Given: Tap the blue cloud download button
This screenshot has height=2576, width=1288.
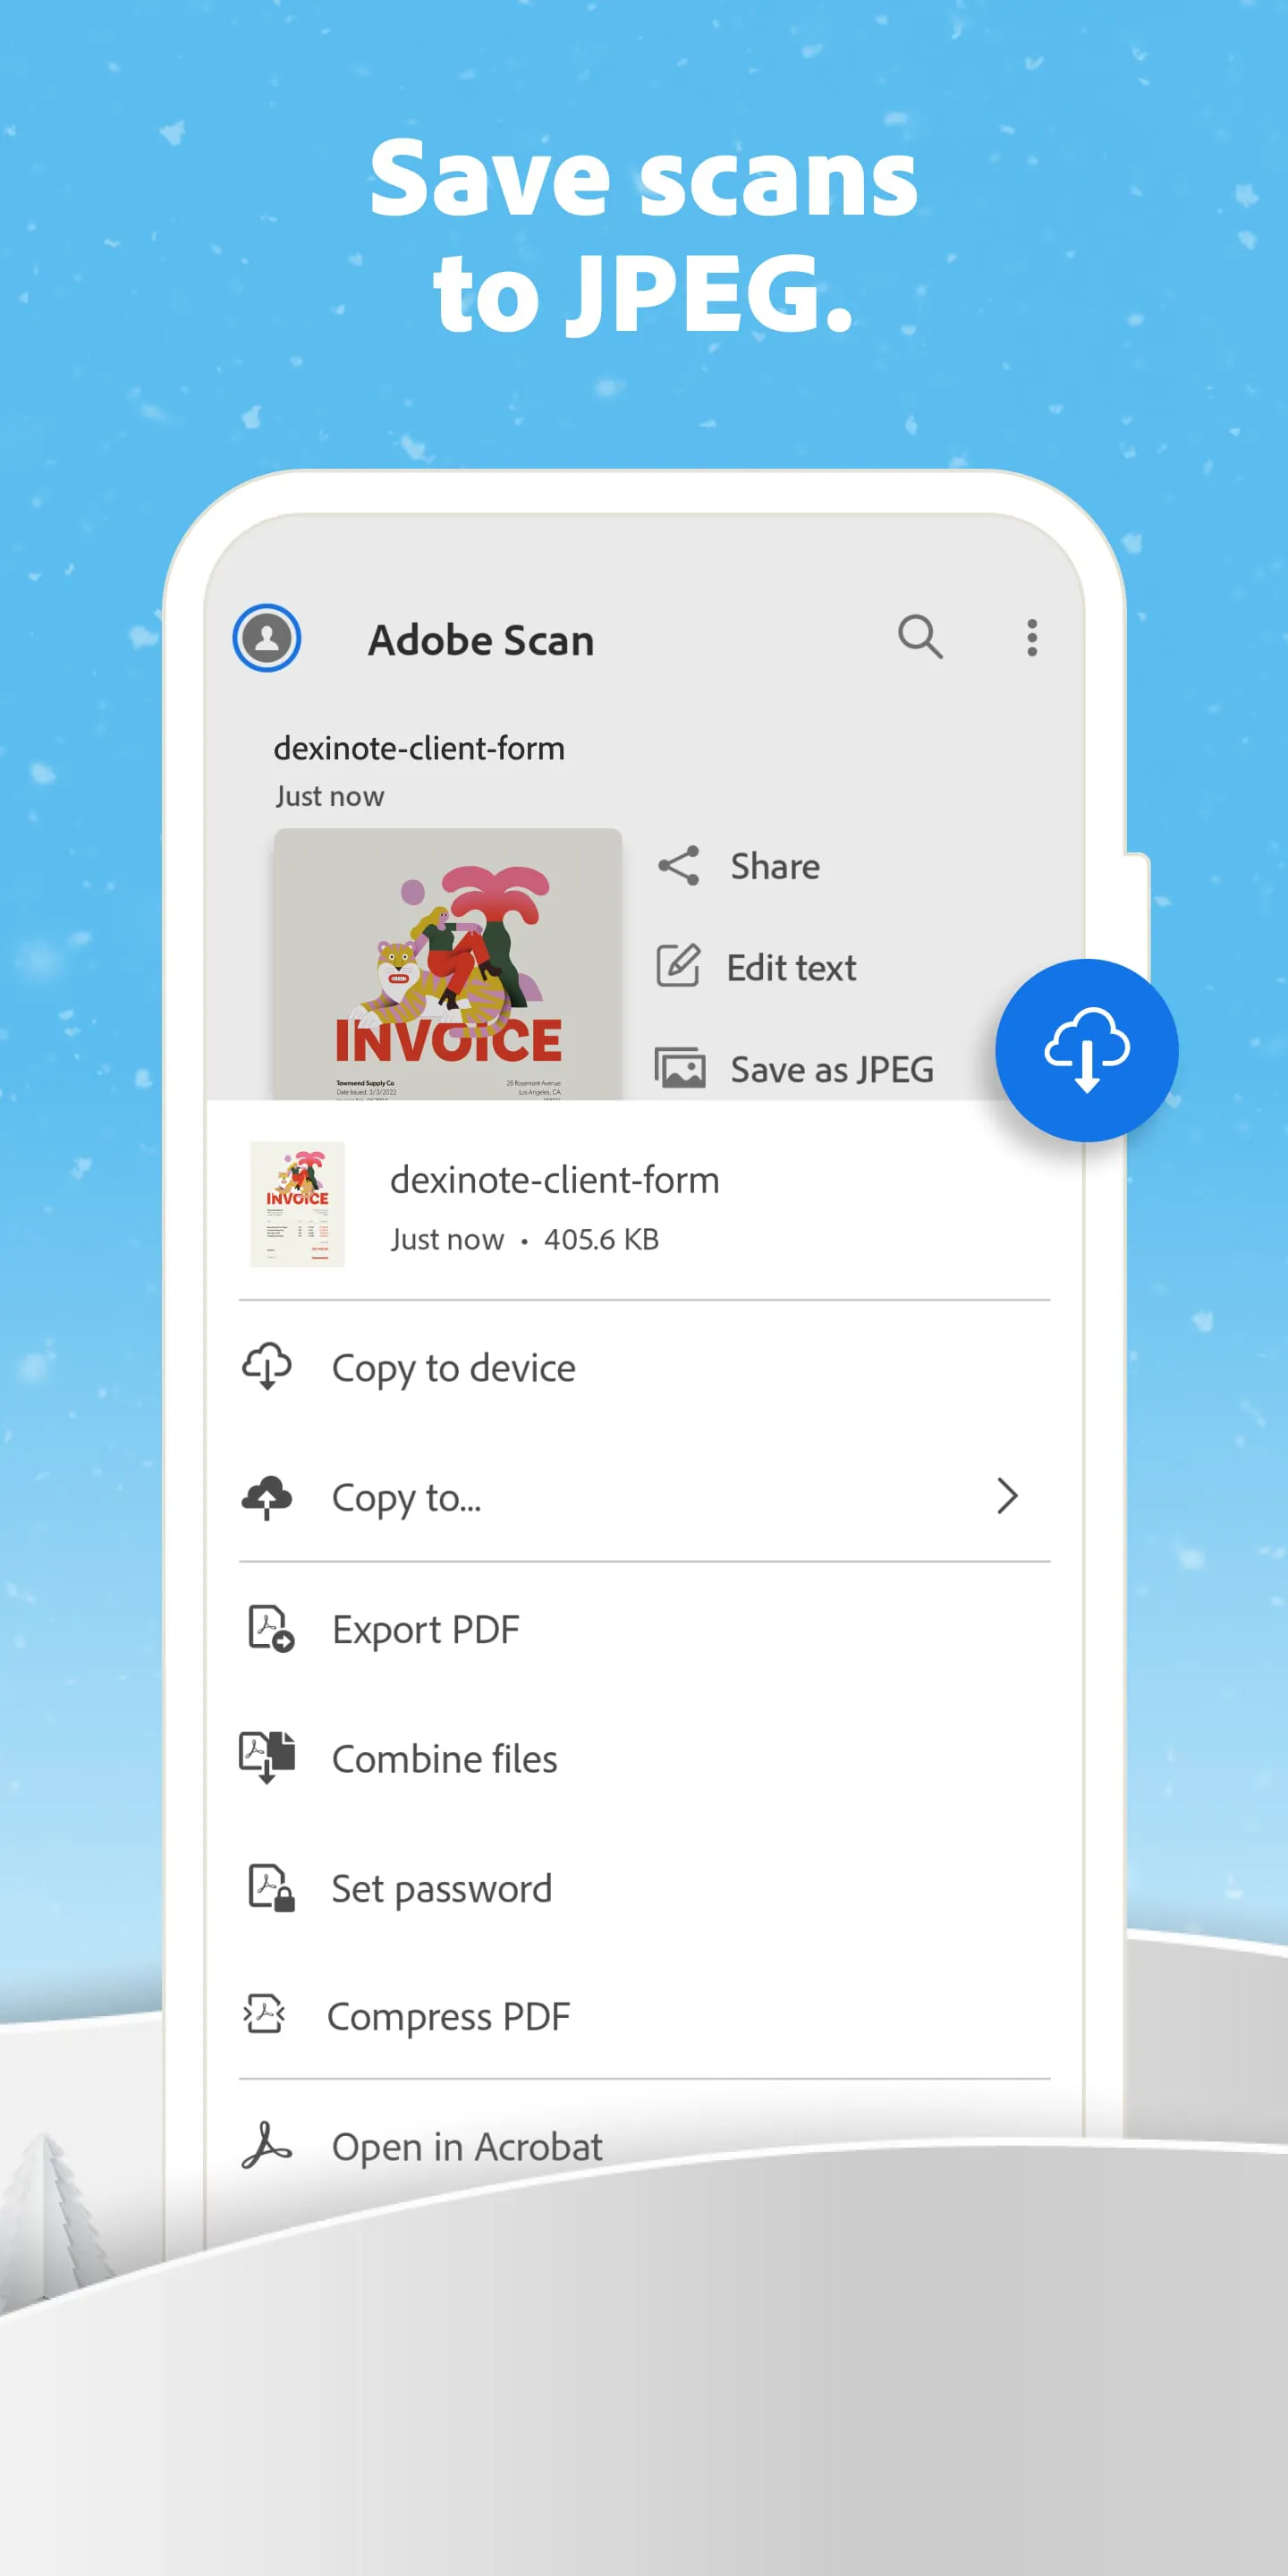Looking at the screenshot, I should 1087,1050.
